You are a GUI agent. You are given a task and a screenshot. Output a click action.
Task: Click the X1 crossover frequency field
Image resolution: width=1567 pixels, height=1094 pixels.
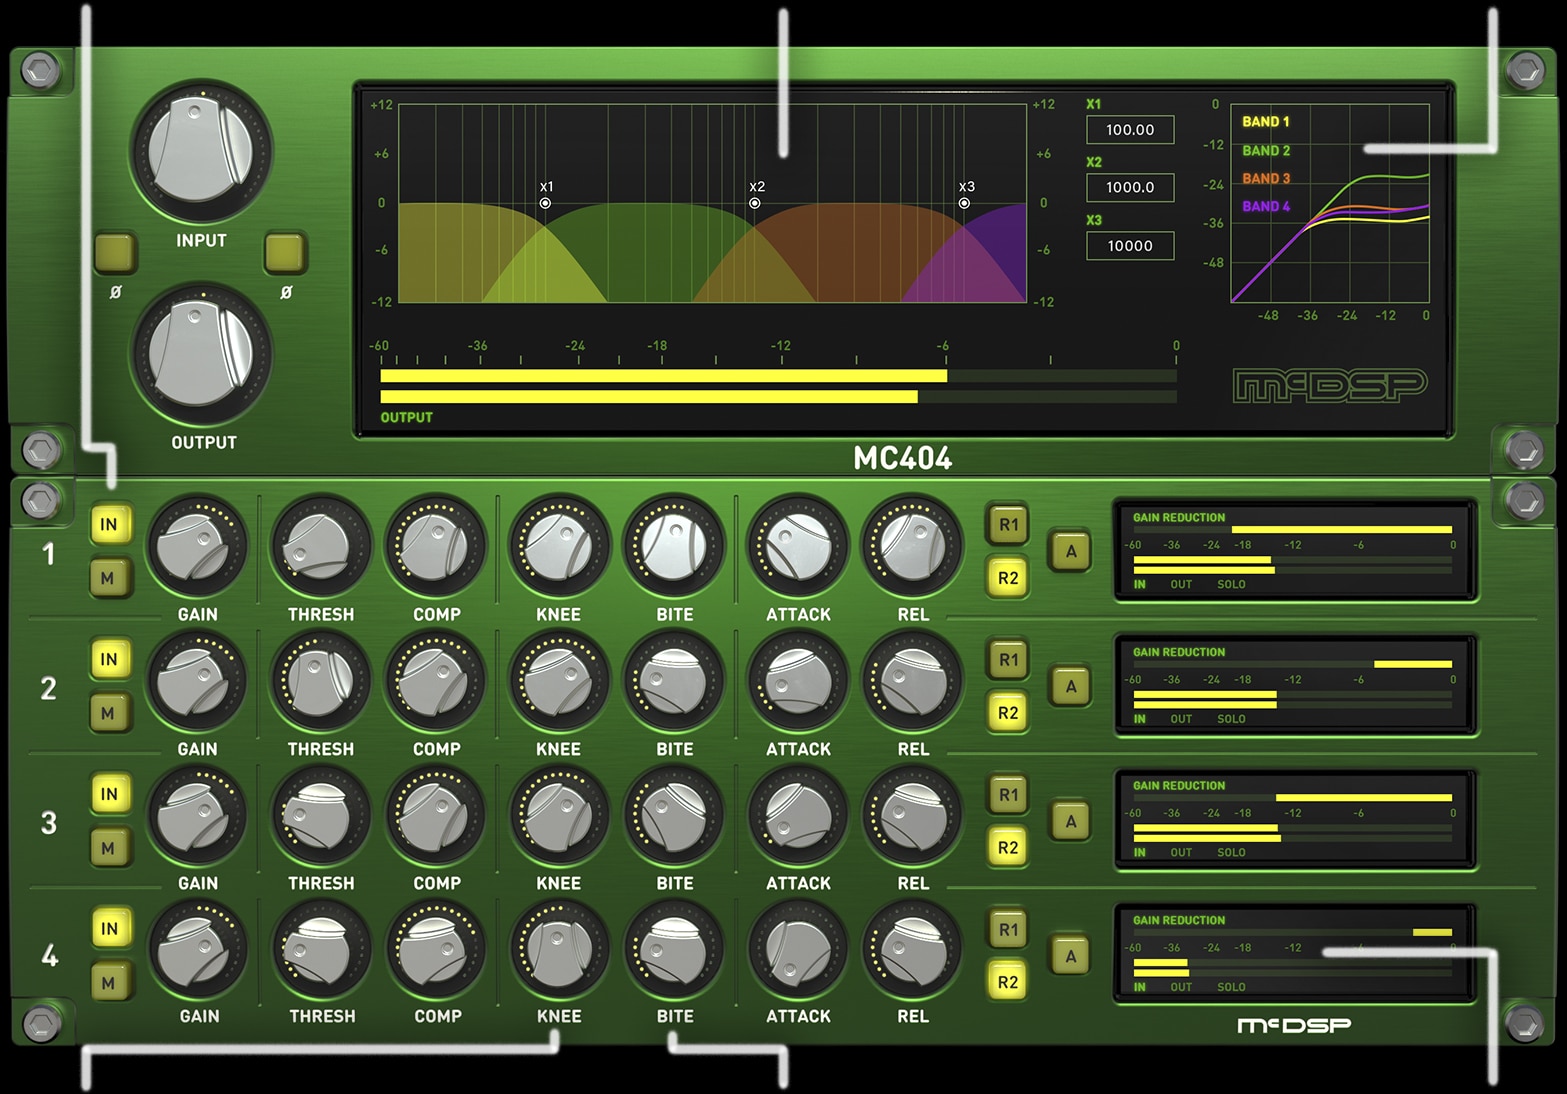(1130, 130)
